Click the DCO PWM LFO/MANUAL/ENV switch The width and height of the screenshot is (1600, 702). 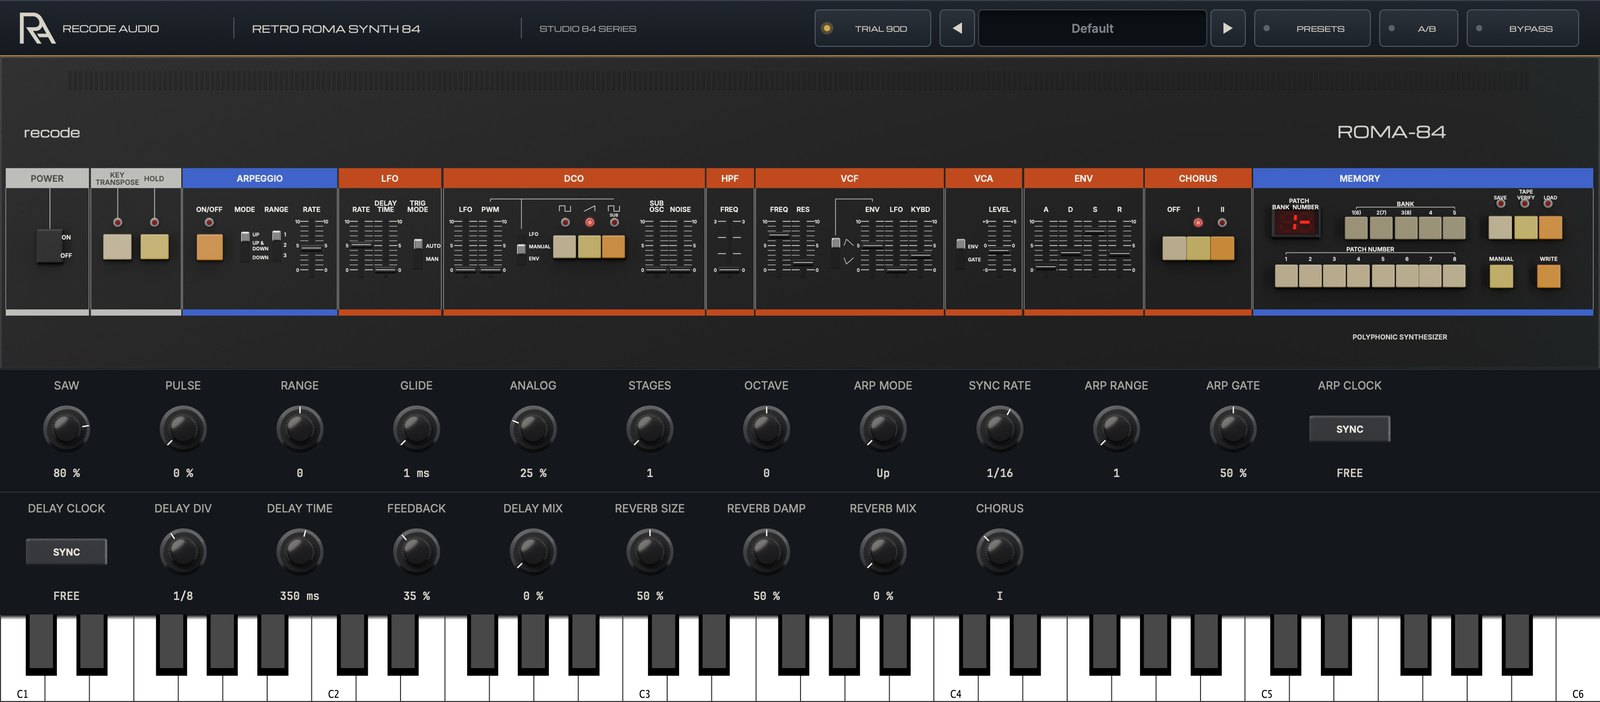[521, 249]
